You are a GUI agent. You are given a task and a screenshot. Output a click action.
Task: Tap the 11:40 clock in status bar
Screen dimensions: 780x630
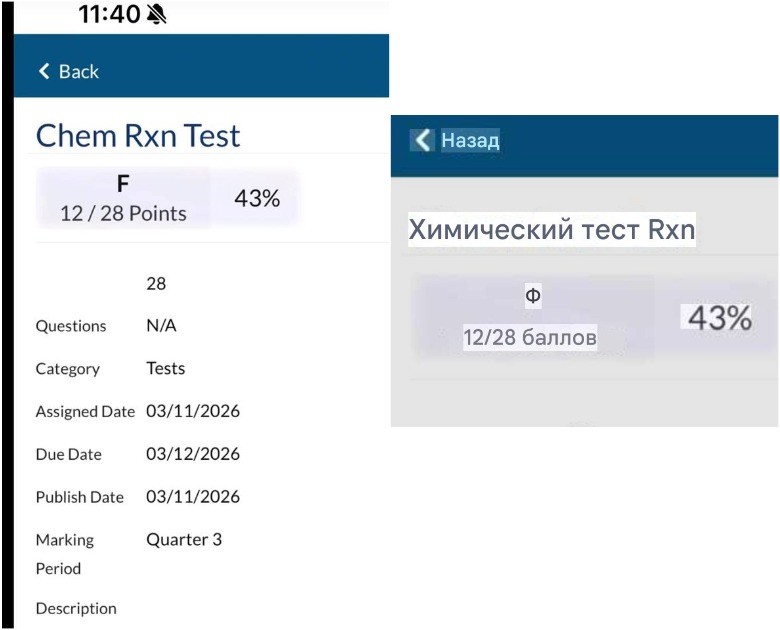pos(109,13)
